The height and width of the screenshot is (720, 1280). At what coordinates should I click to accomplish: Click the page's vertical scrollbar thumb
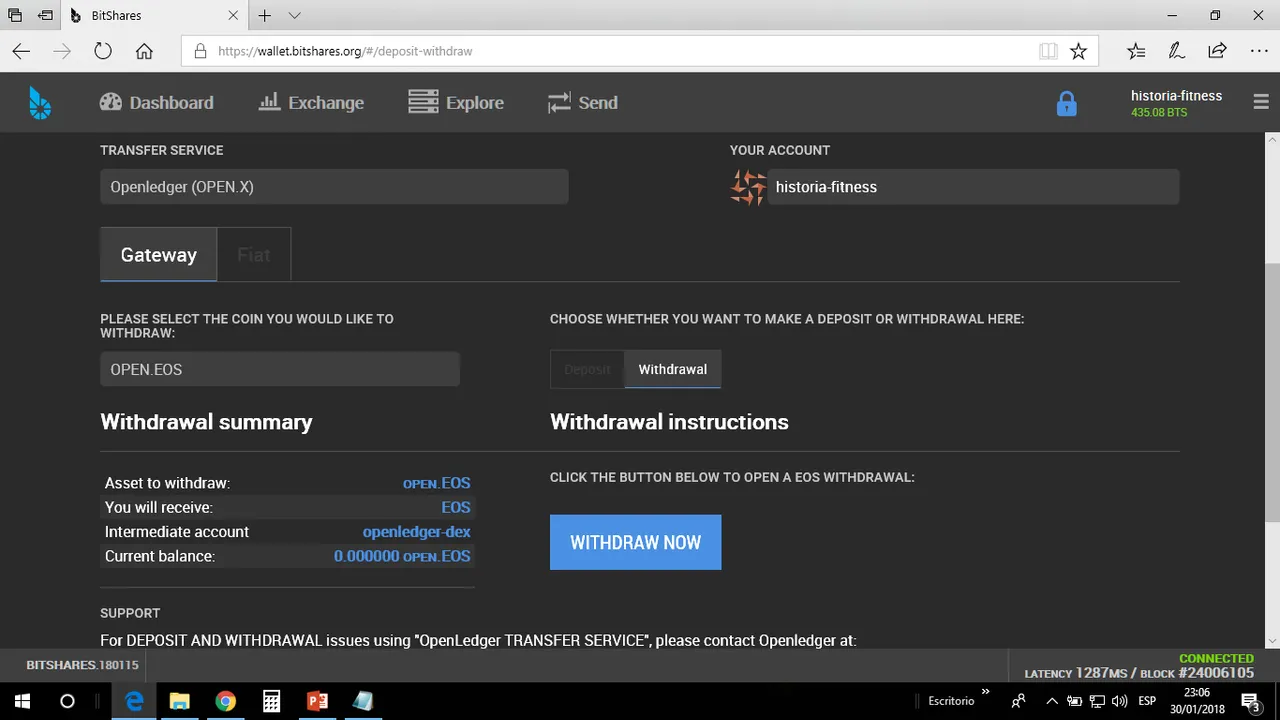coord(1272,392)
